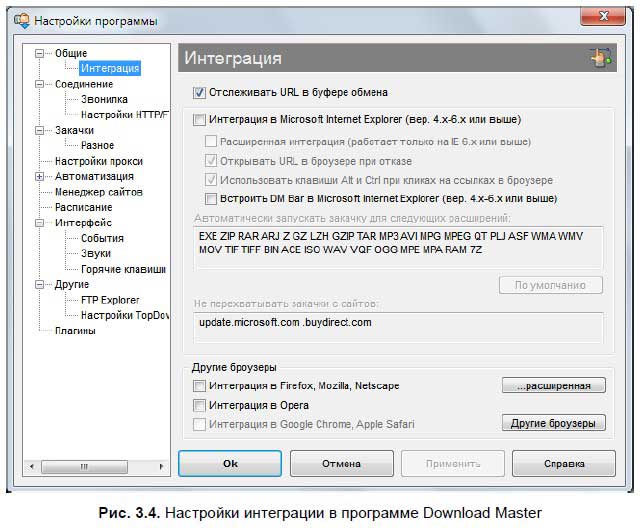Open 'Менеджер сайтов' settings section
This screenshot has width=641, height=528.
pyautogui.click(x=98, y=192)
